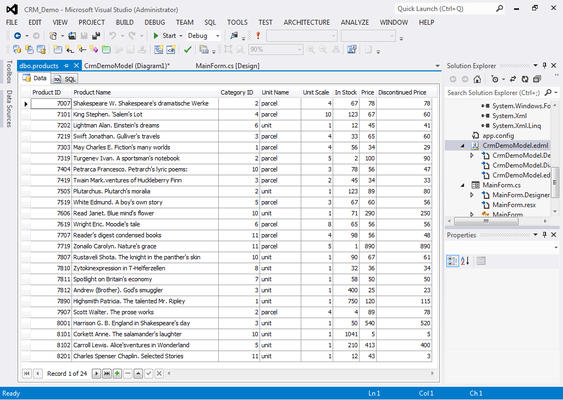This screenshot has height=400, width=563.
Task: Click the Find in Files toolbar icon
Action: click(234, 36)
